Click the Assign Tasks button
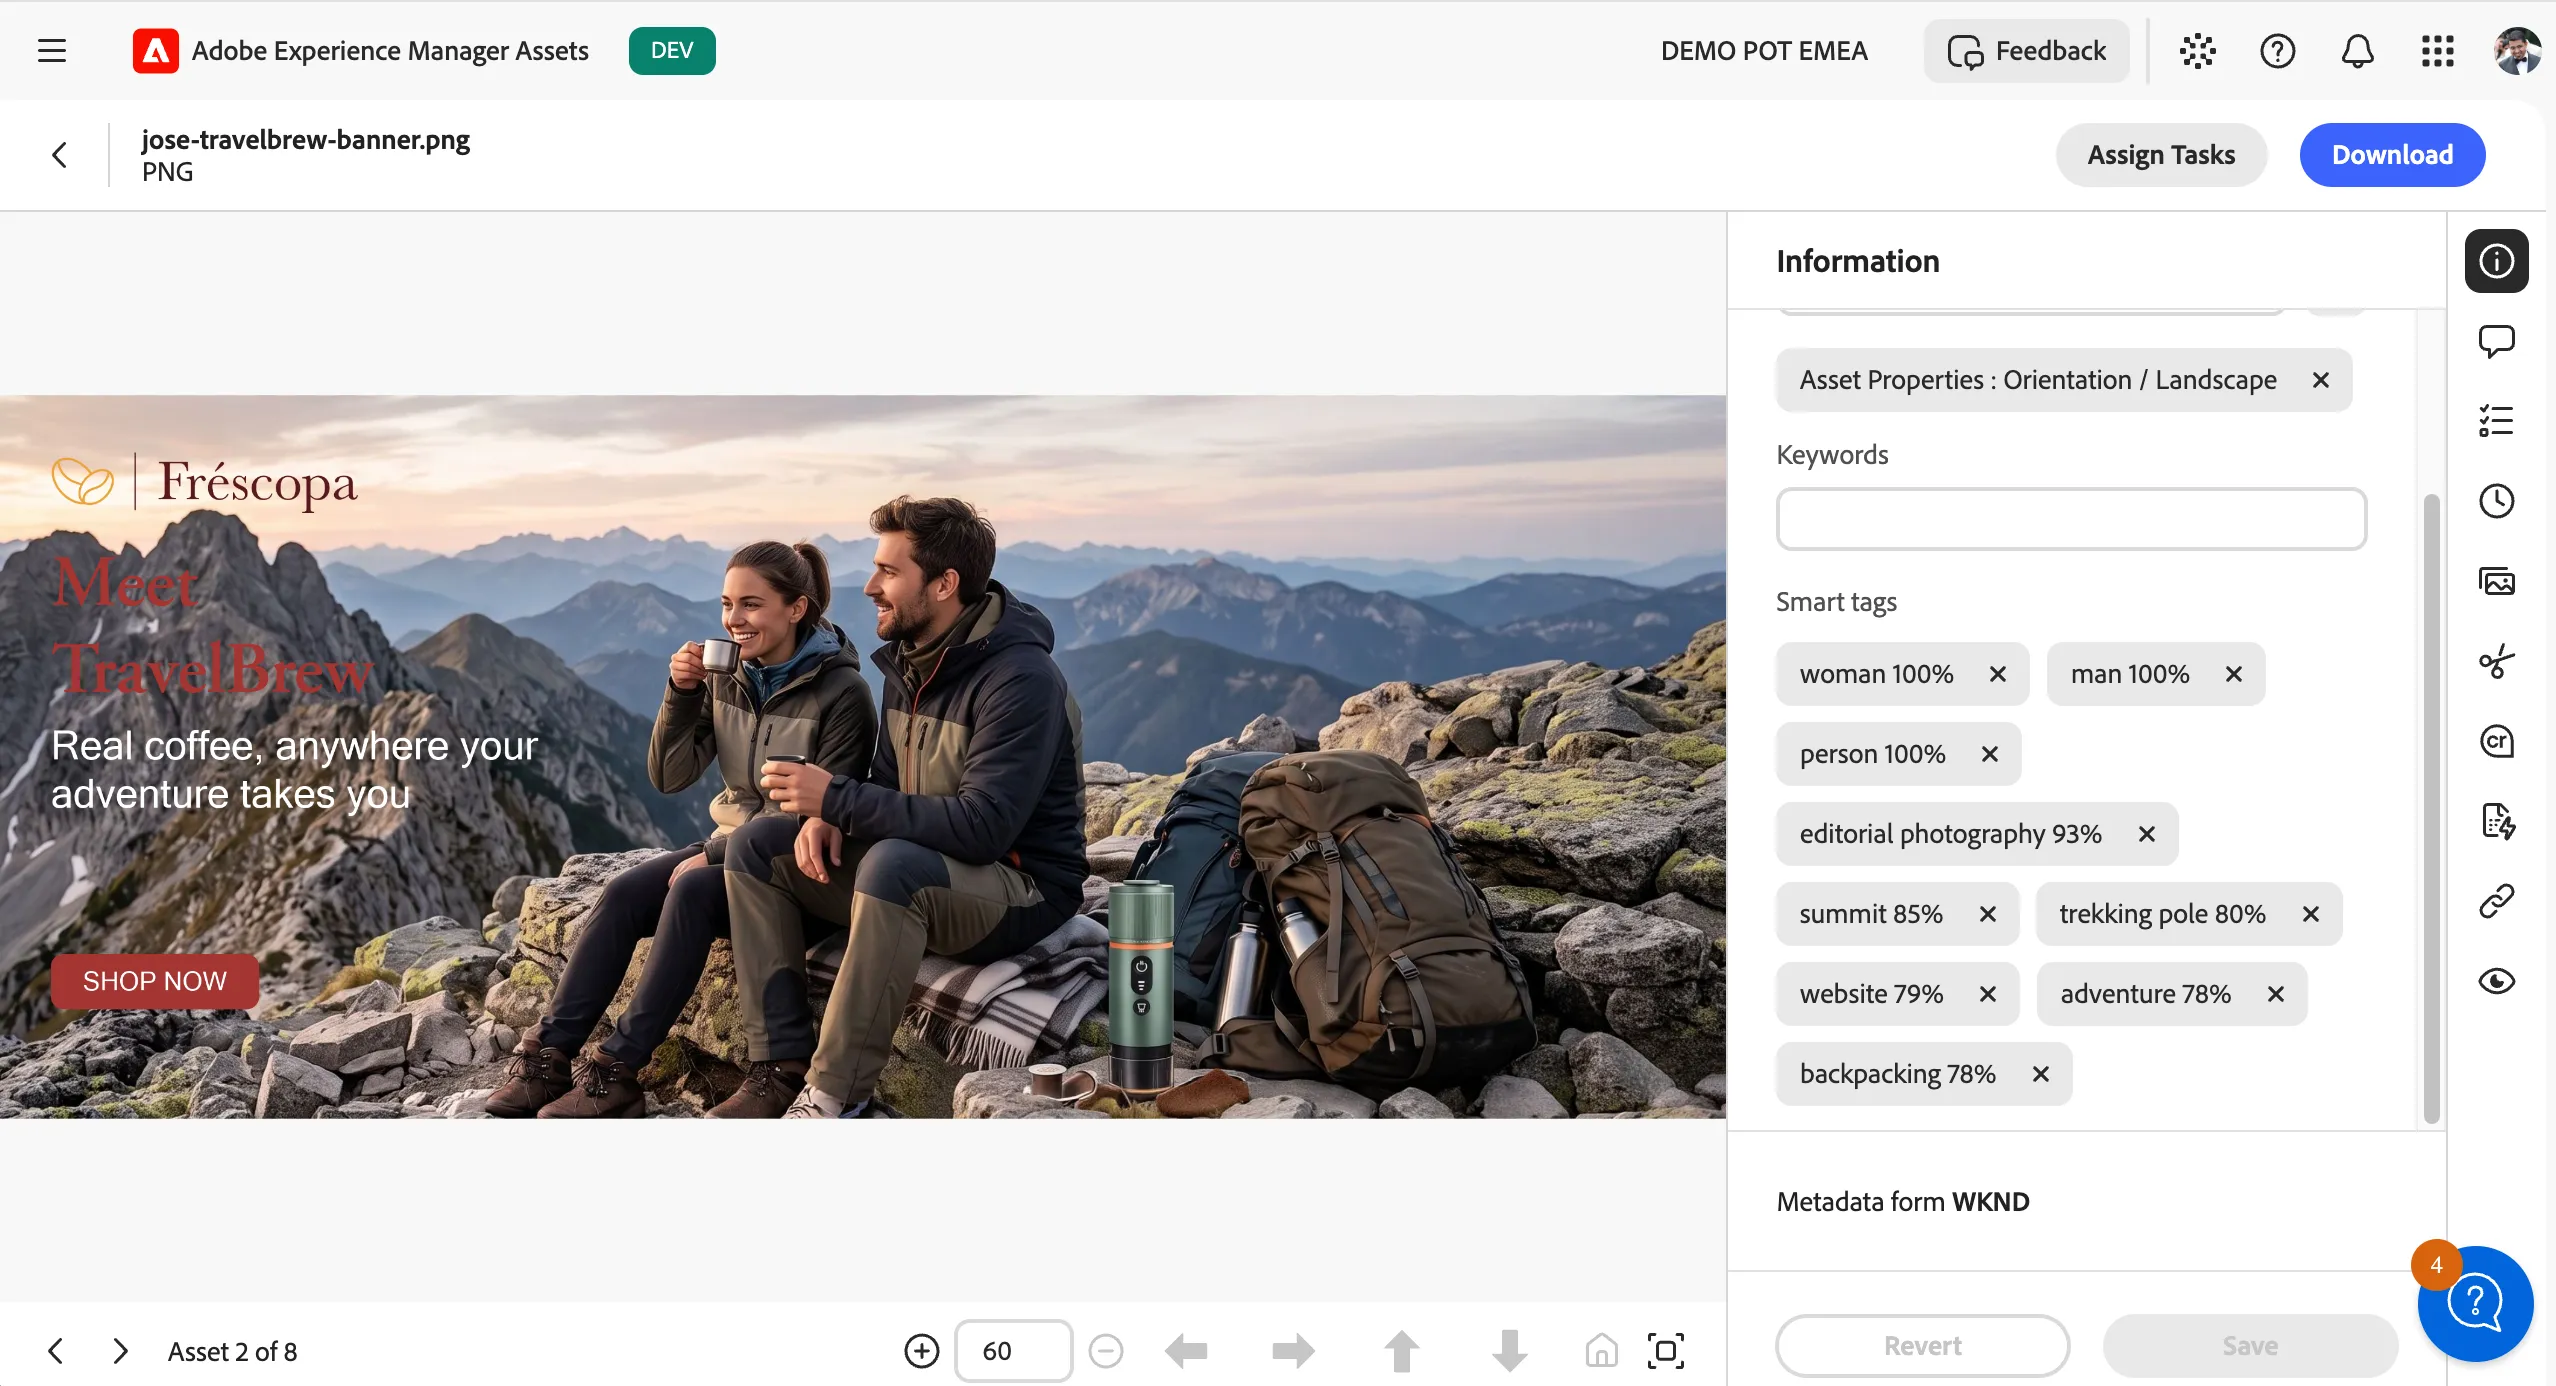This screenshot has height=1386, width=2556. 2161,155
